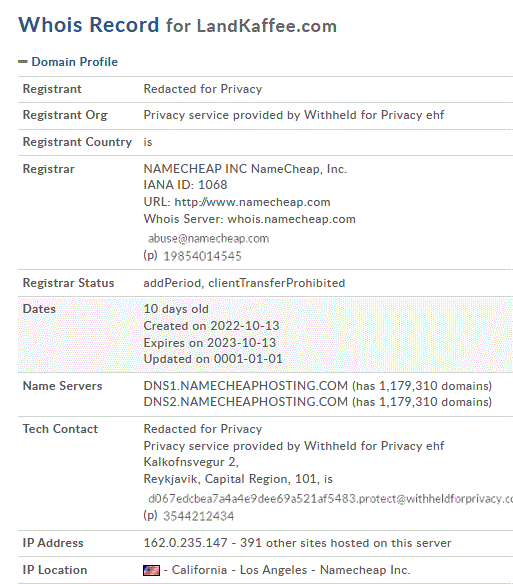Select the Name Servers label
Image resolution: width=513 pixels, height=584 pixels.
63,386
